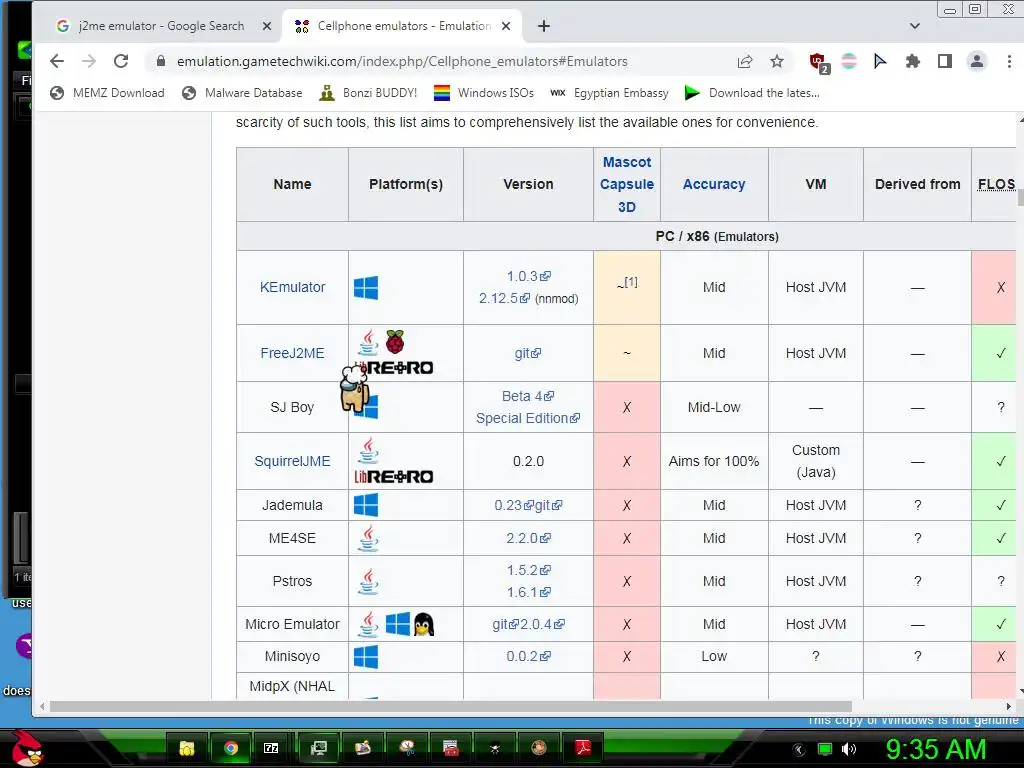This screenshot has height=768, width=1024.
Task: Open the file explorer folder taskbar icon
Action: pyautogui.click(x=187, y=748)
